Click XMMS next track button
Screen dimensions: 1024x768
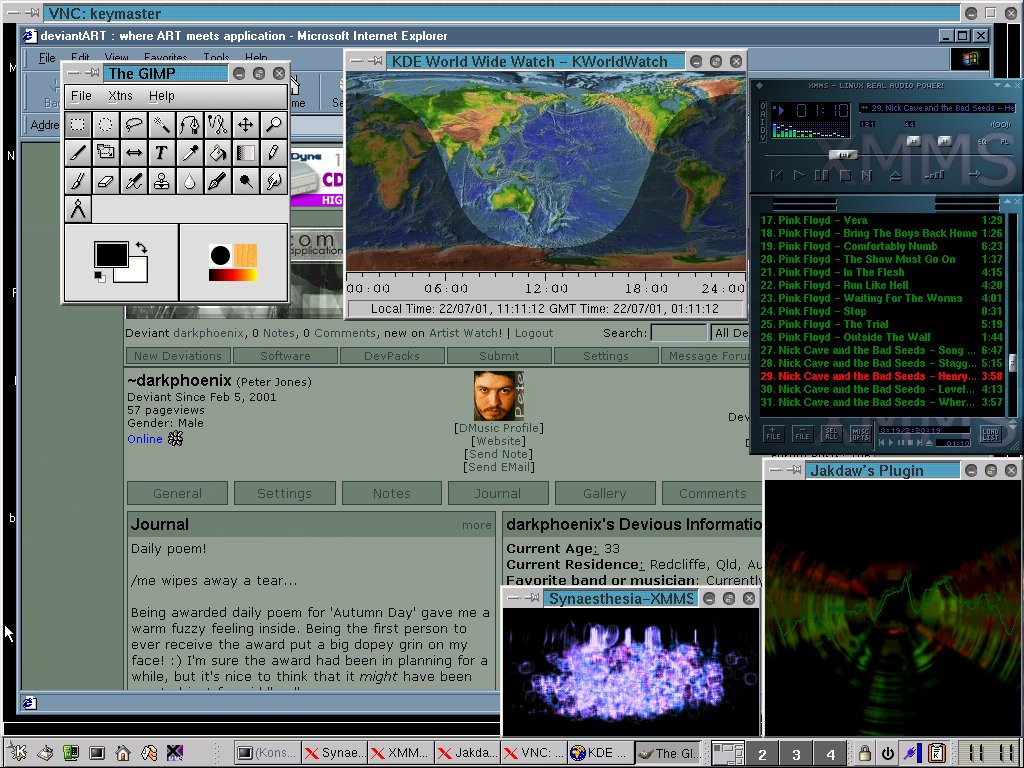tap(867, 175)
